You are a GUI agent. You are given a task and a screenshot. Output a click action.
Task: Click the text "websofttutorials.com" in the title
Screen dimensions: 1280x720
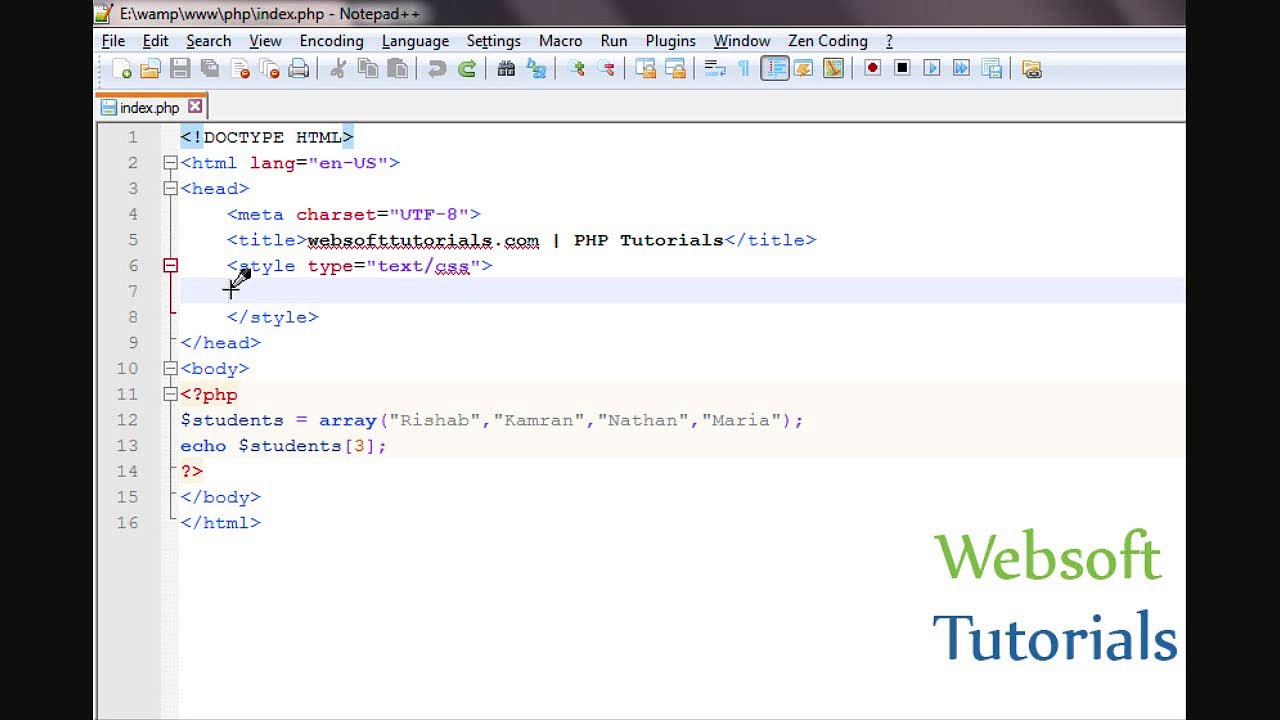tap(423, 240)
